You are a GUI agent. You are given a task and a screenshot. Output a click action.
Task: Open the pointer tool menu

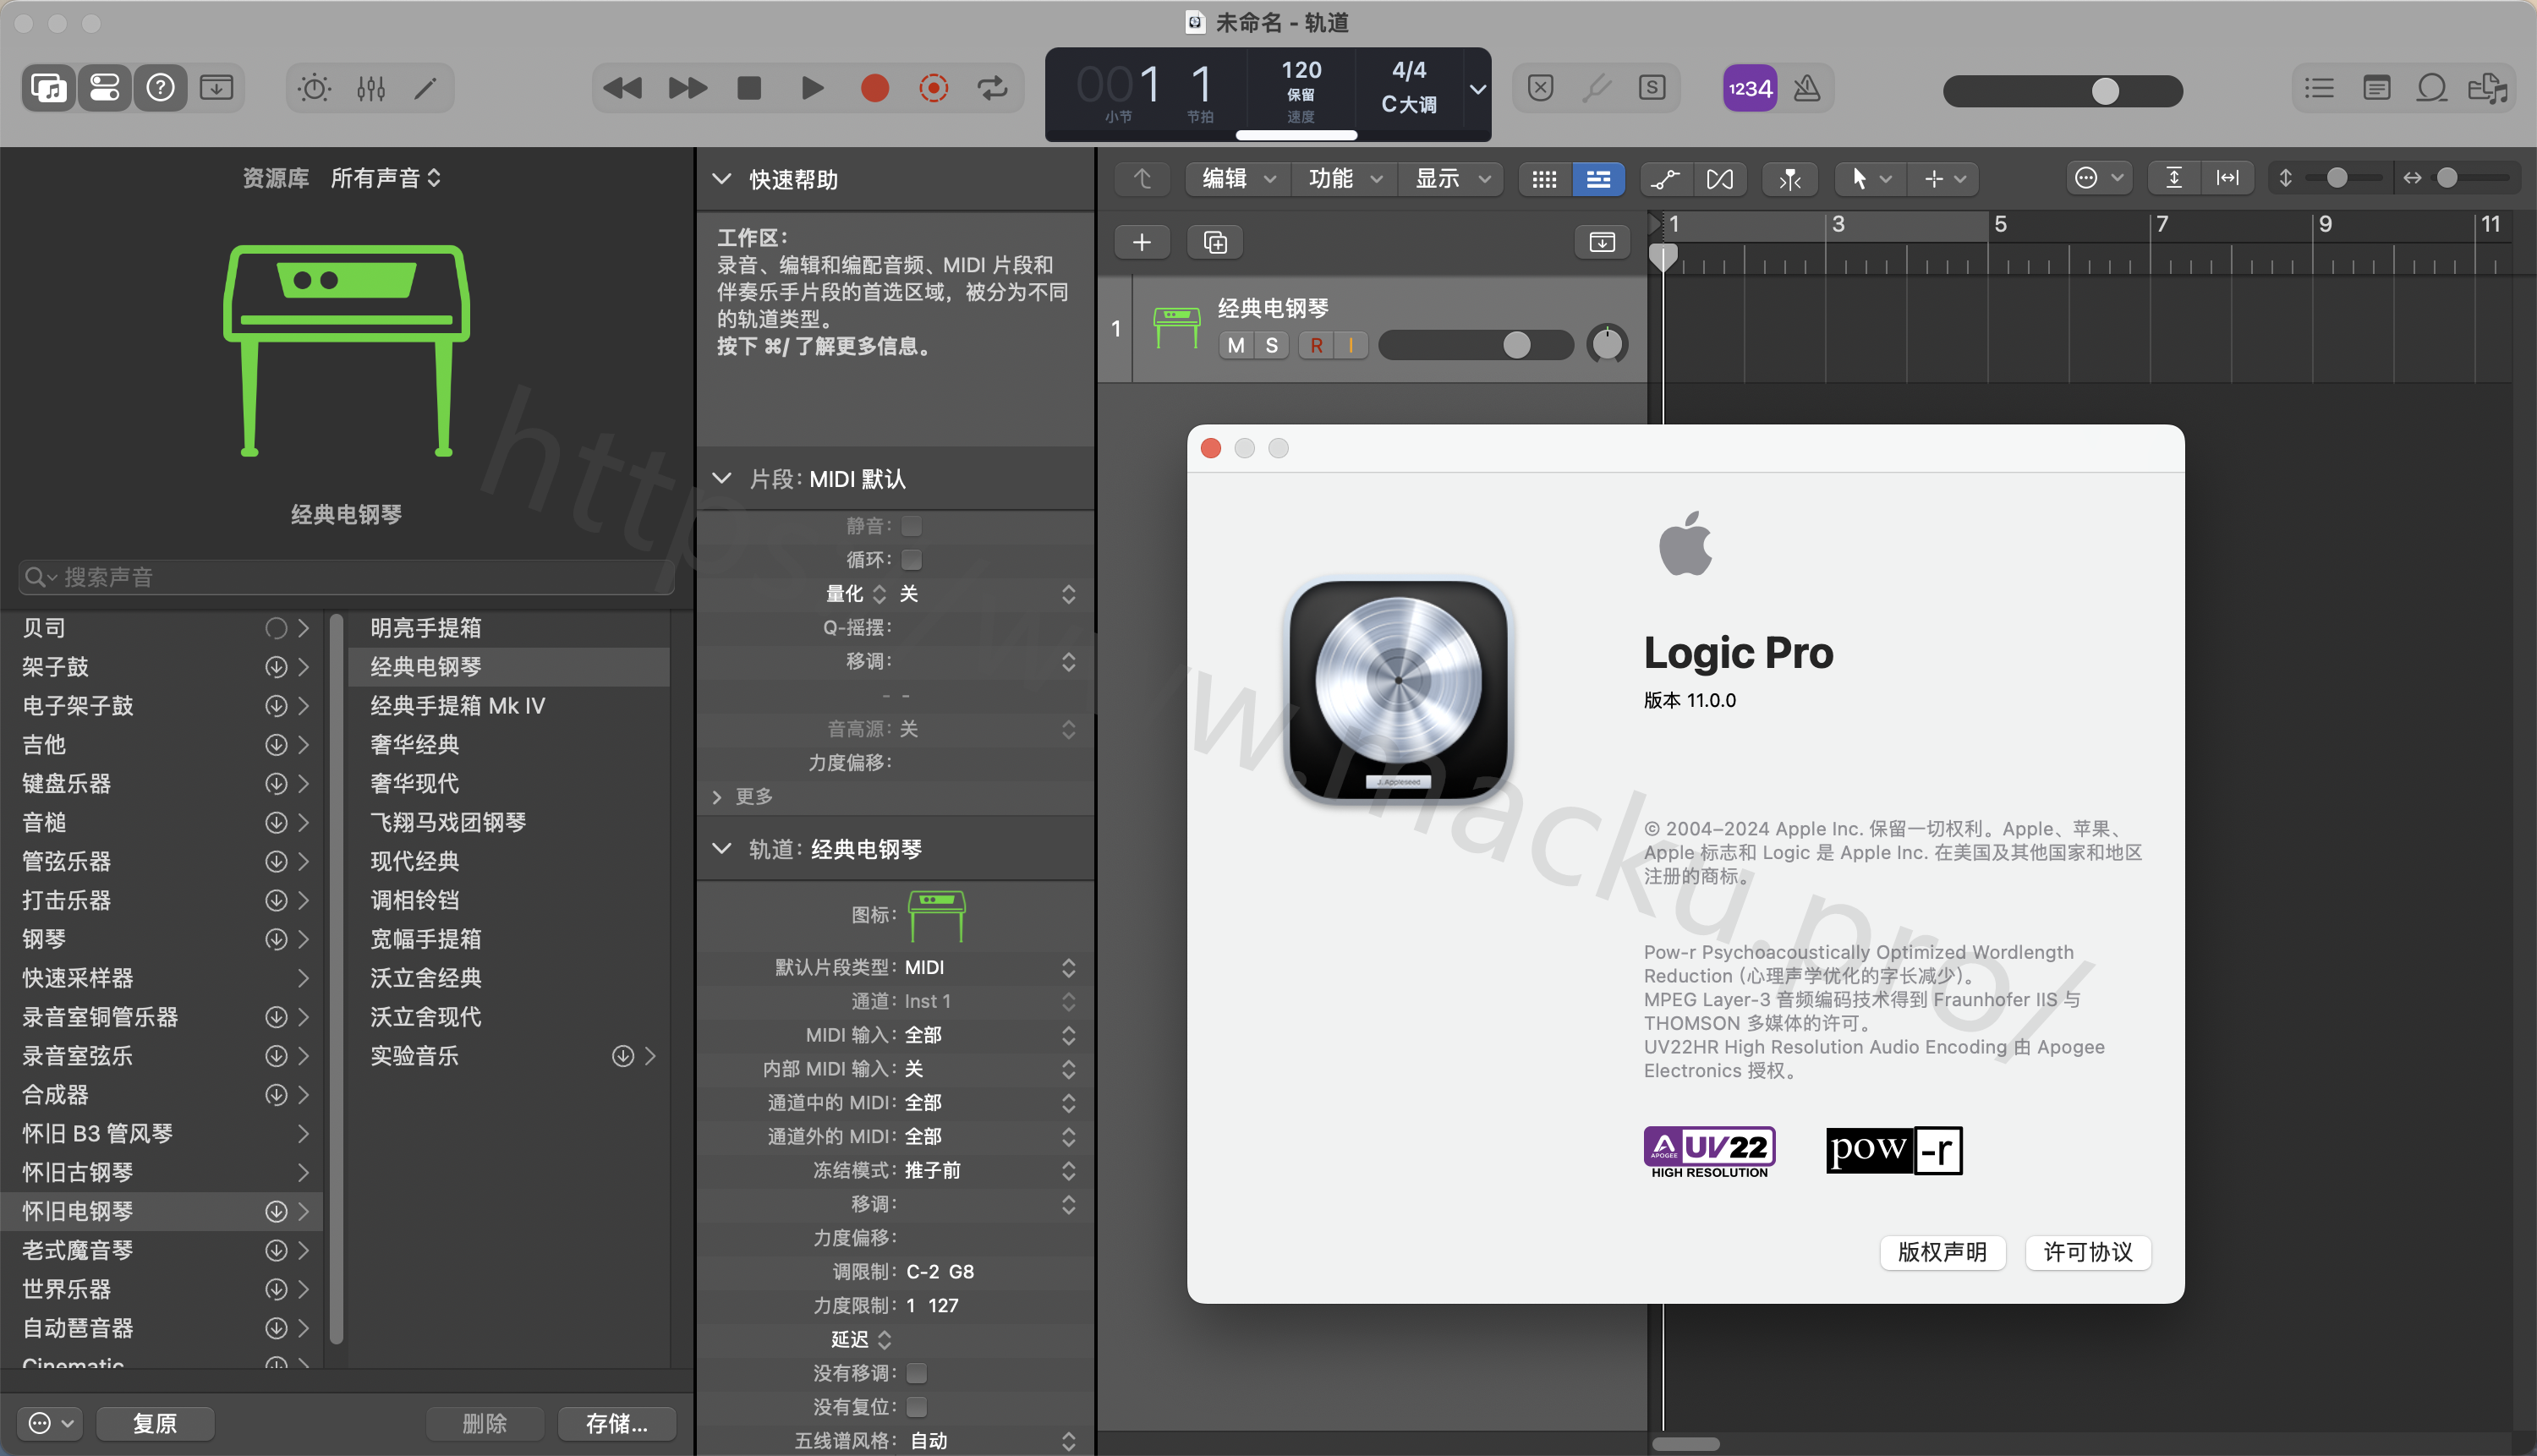[1870, 179]
